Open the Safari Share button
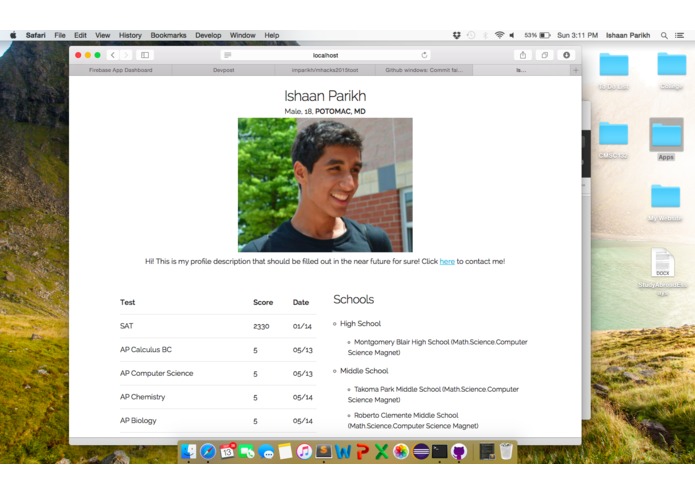 tap(523, 55)
